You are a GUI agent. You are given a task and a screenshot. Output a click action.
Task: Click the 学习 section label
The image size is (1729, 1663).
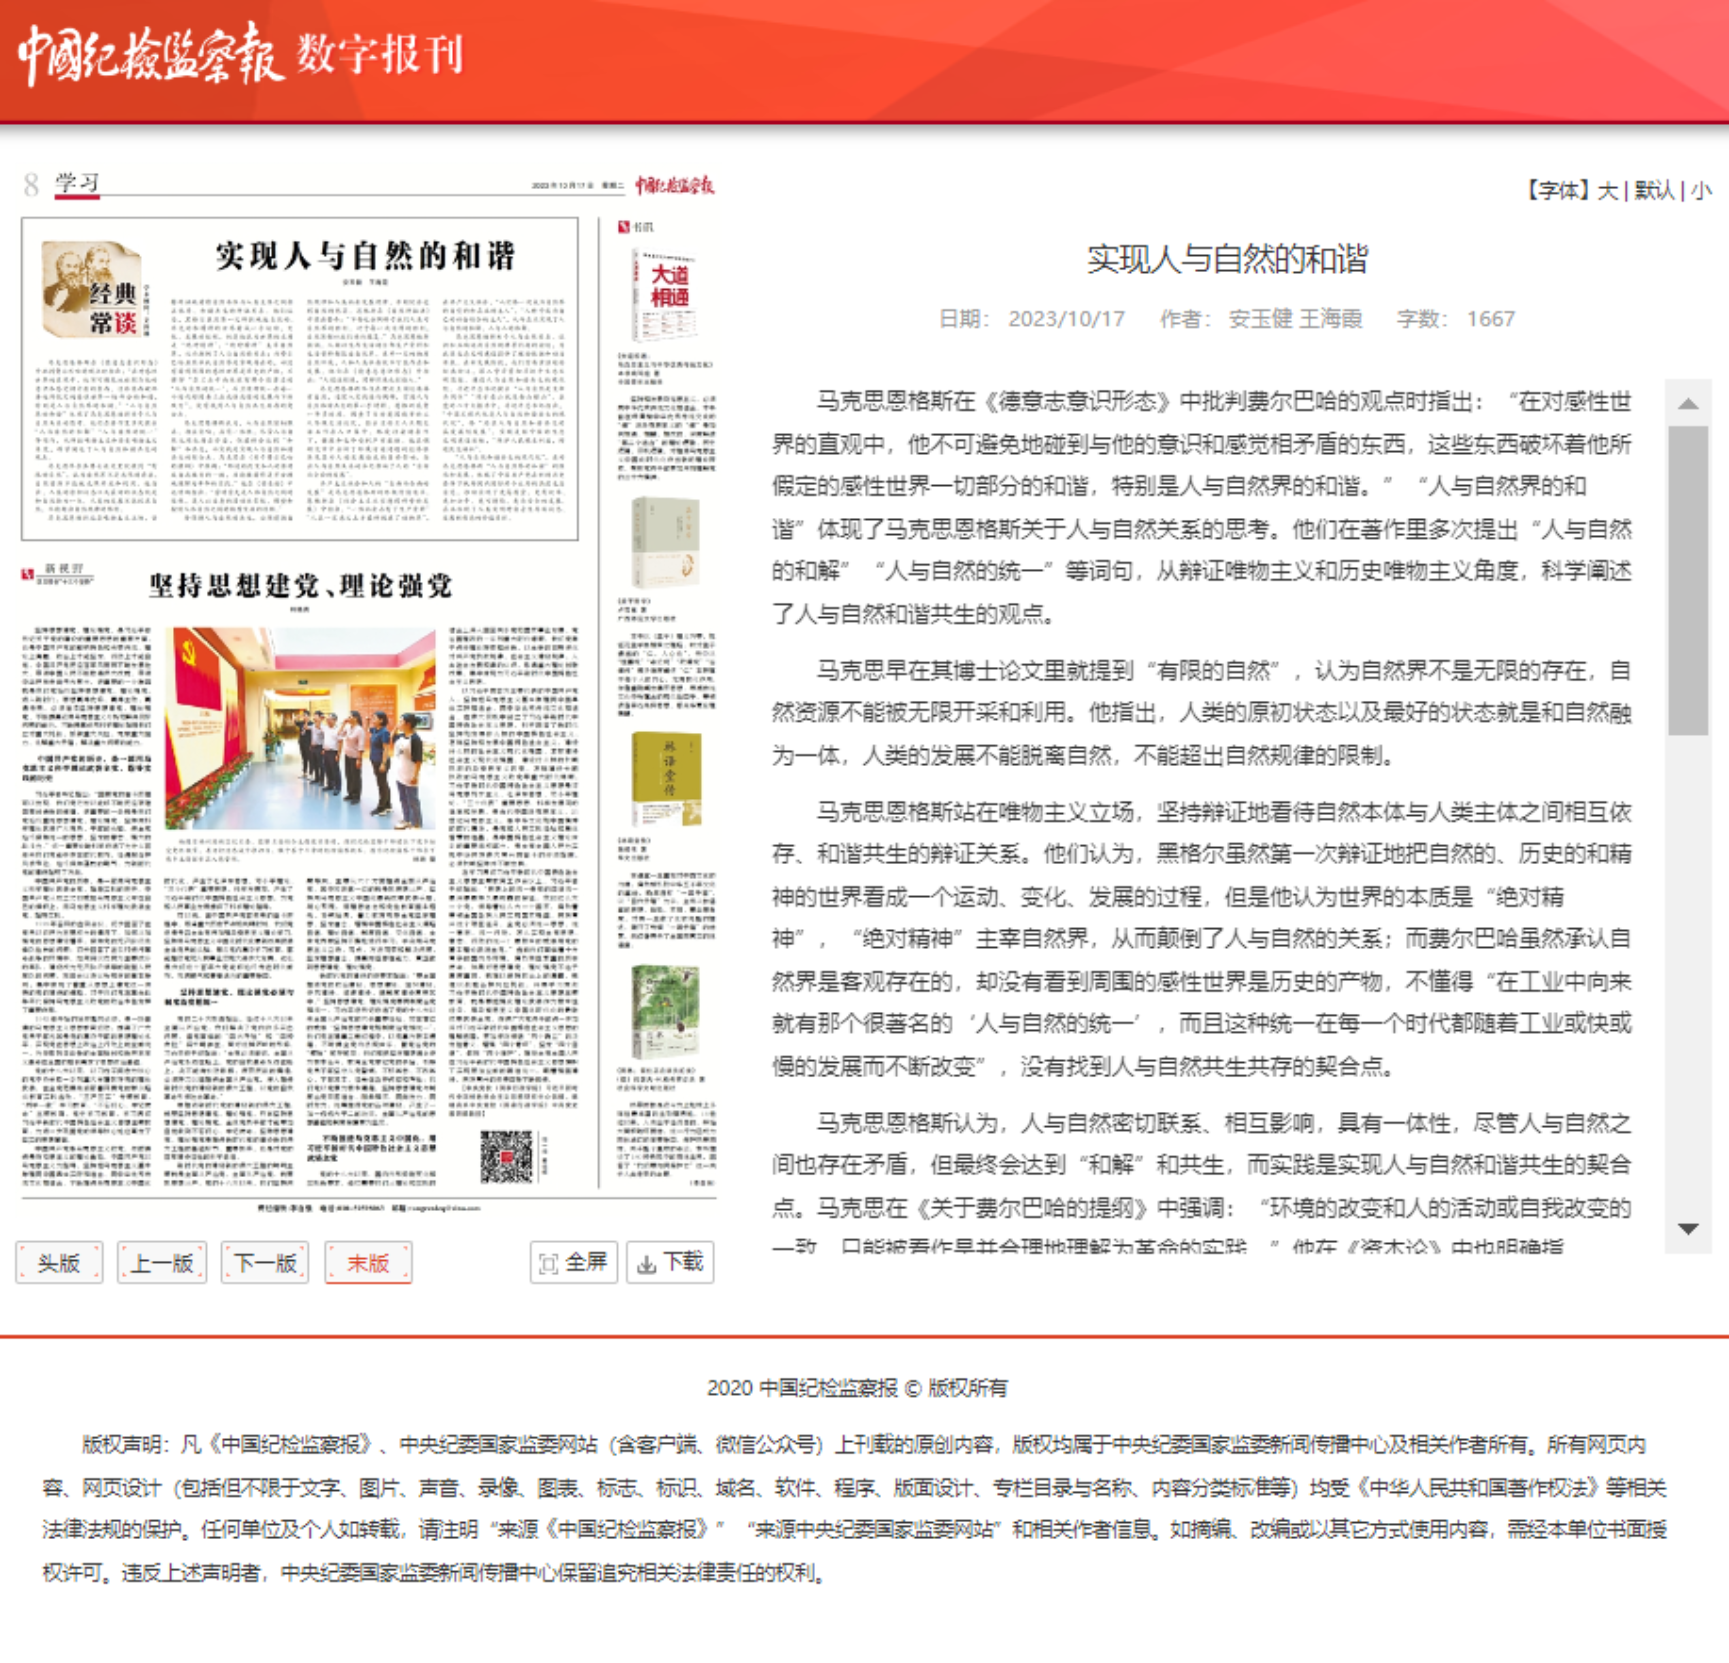point(77,183)
